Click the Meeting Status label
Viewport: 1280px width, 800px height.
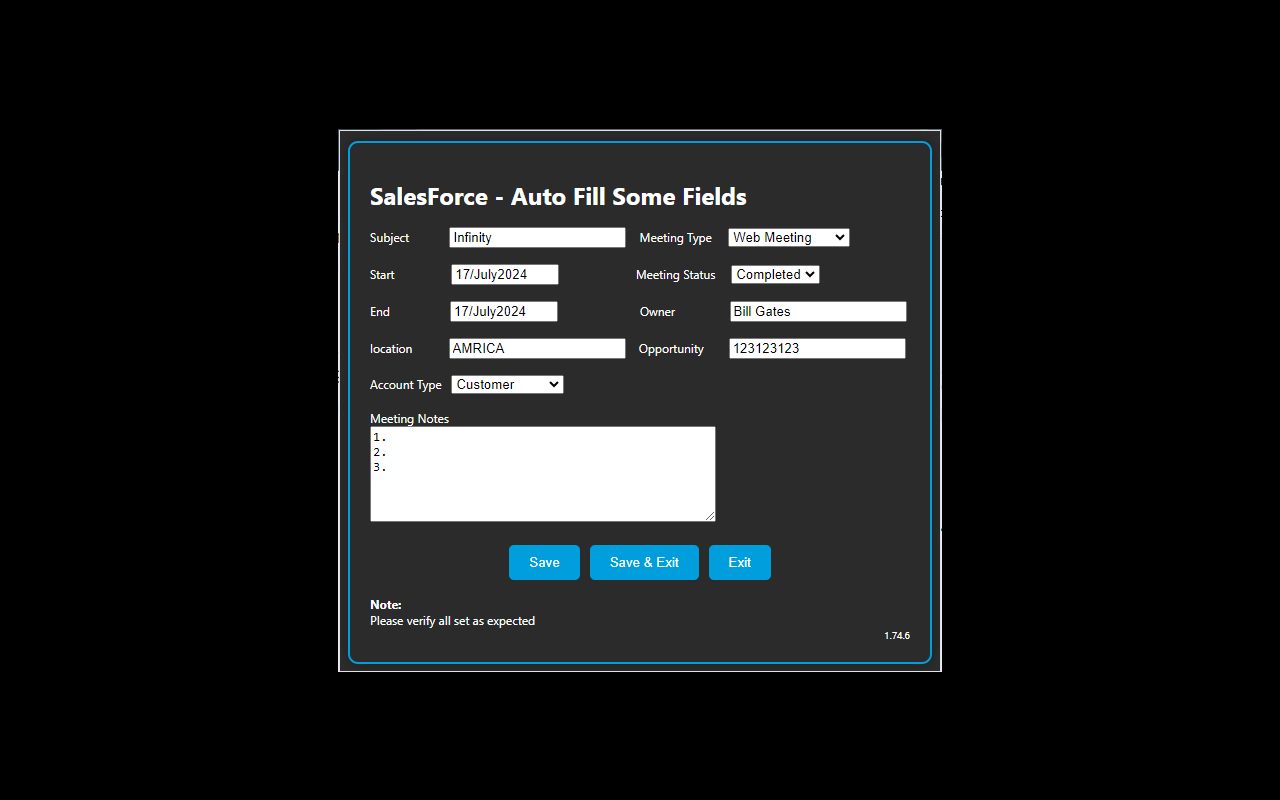675,275
